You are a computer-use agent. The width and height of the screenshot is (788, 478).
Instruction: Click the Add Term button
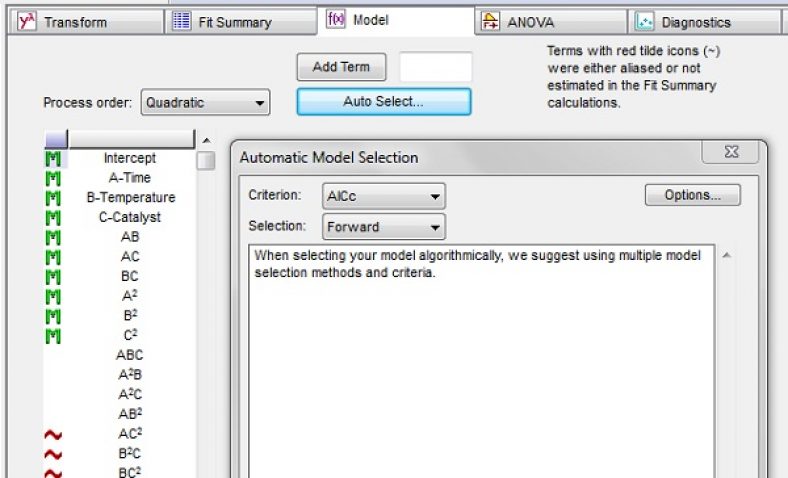point(341,67)
